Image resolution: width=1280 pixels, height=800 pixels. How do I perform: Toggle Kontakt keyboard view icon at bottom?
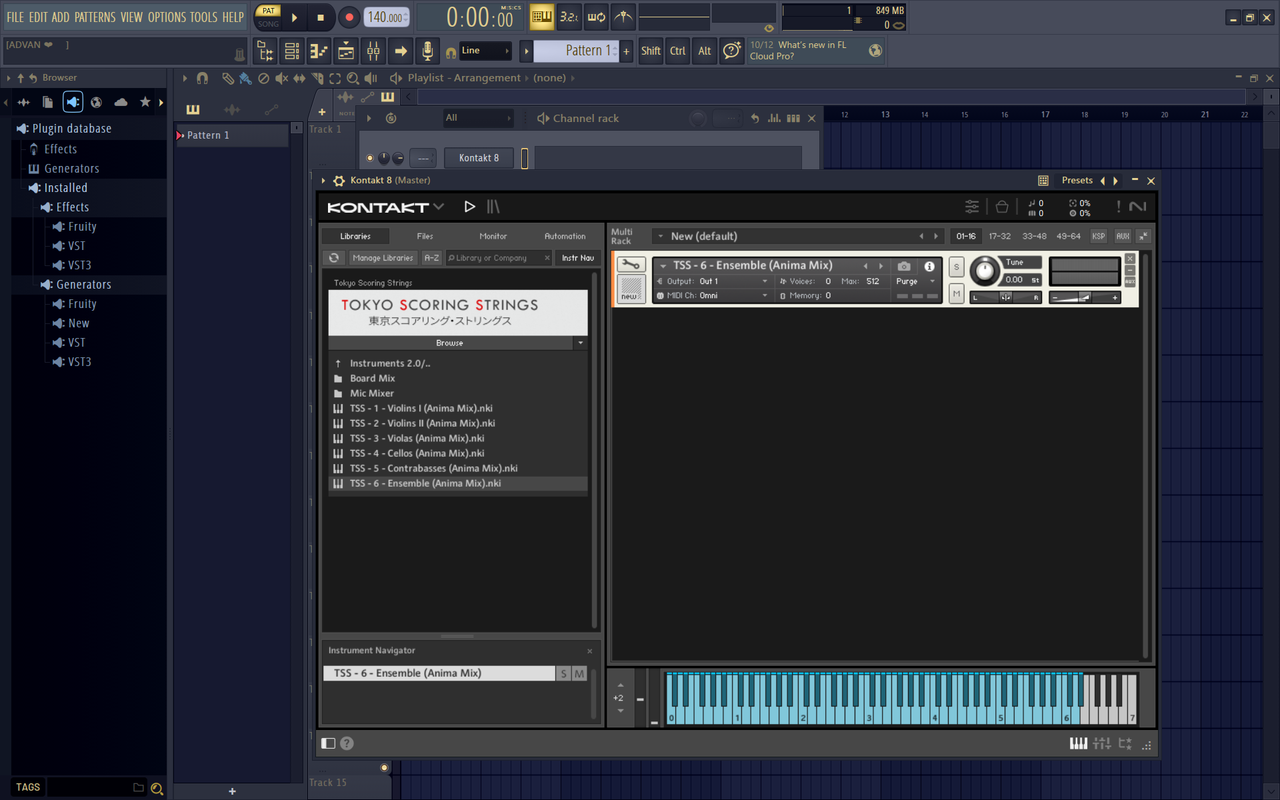pyautogui.click(x=1078, y=743)
